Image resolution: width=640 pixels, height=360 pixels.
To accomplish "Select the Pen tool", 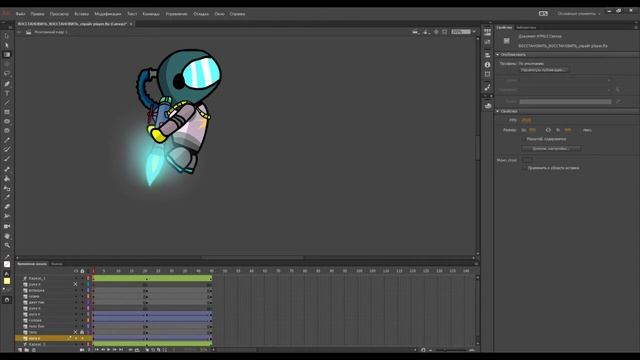I will pyautogui.click(x=7, y=84).
